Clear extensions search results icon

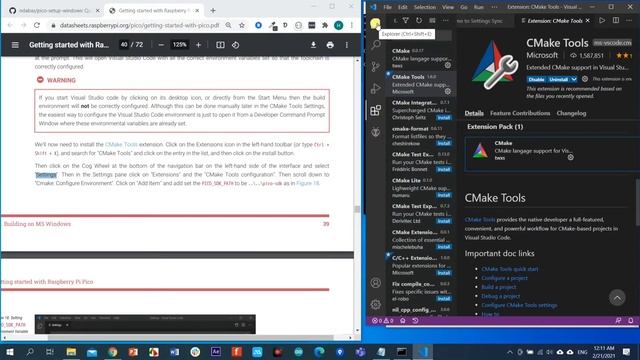click(x=432, y=20)
